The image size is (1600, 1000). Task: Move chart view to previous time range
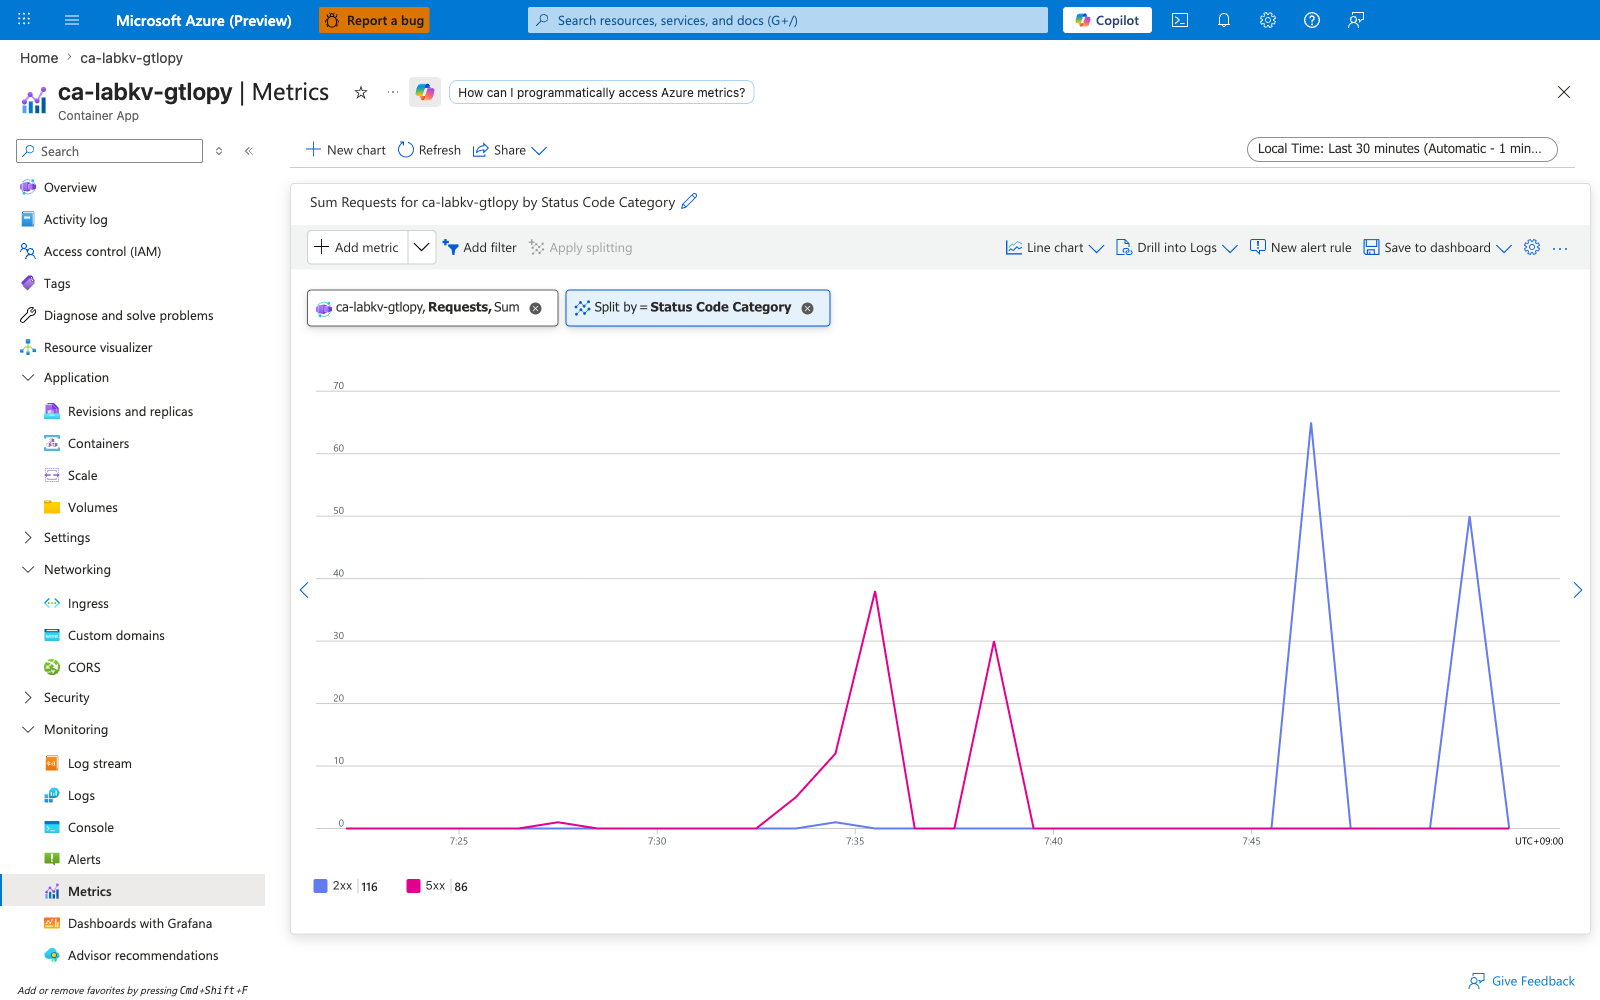click(304, 590)
